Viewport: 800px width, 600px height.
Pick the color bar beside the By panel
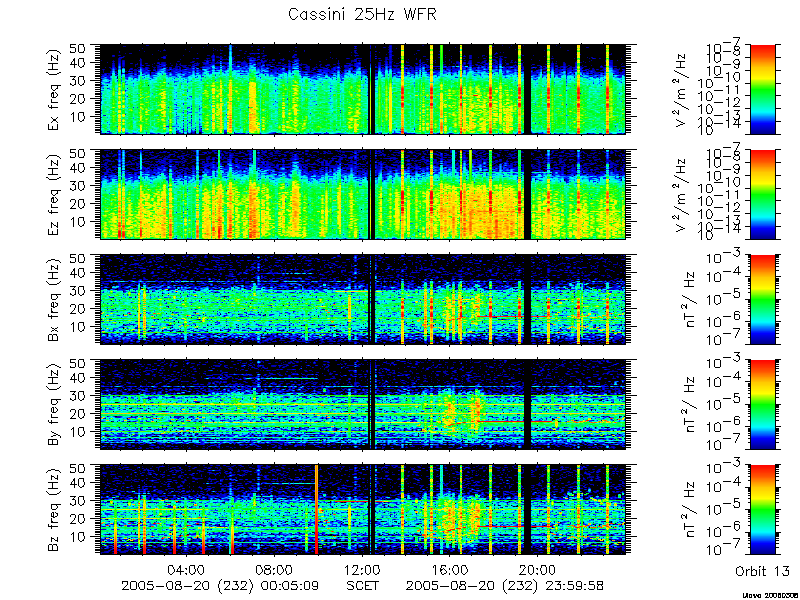click(x=763, y=405)
